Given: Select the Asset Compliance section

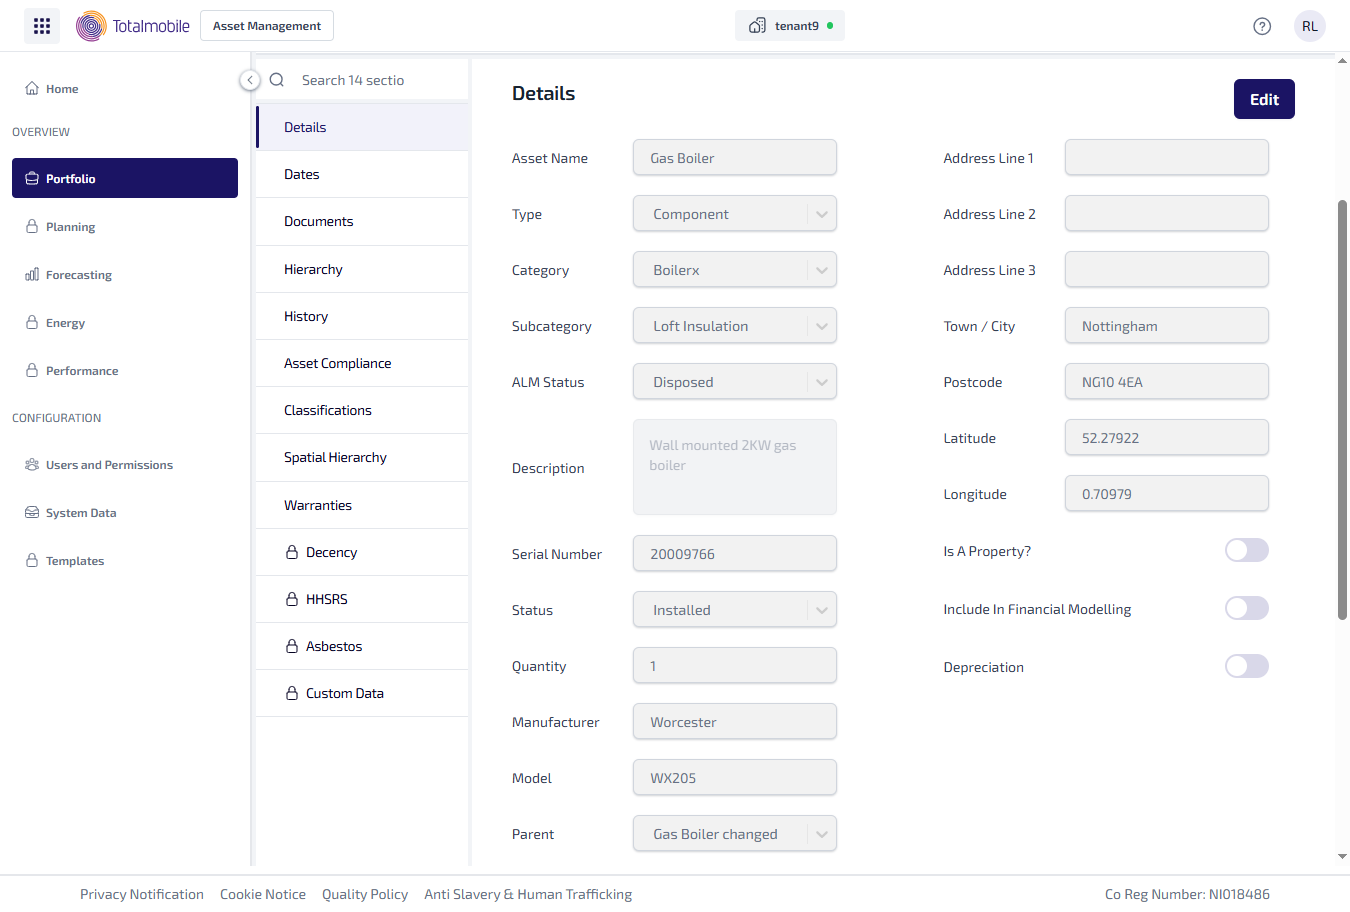Looking at the screenshot, I should [338, 363].
